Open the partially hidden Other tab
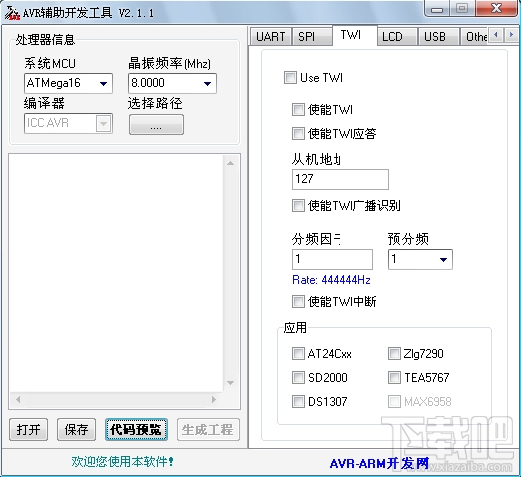The image size is (521, 477). click(x=475, y=37)
